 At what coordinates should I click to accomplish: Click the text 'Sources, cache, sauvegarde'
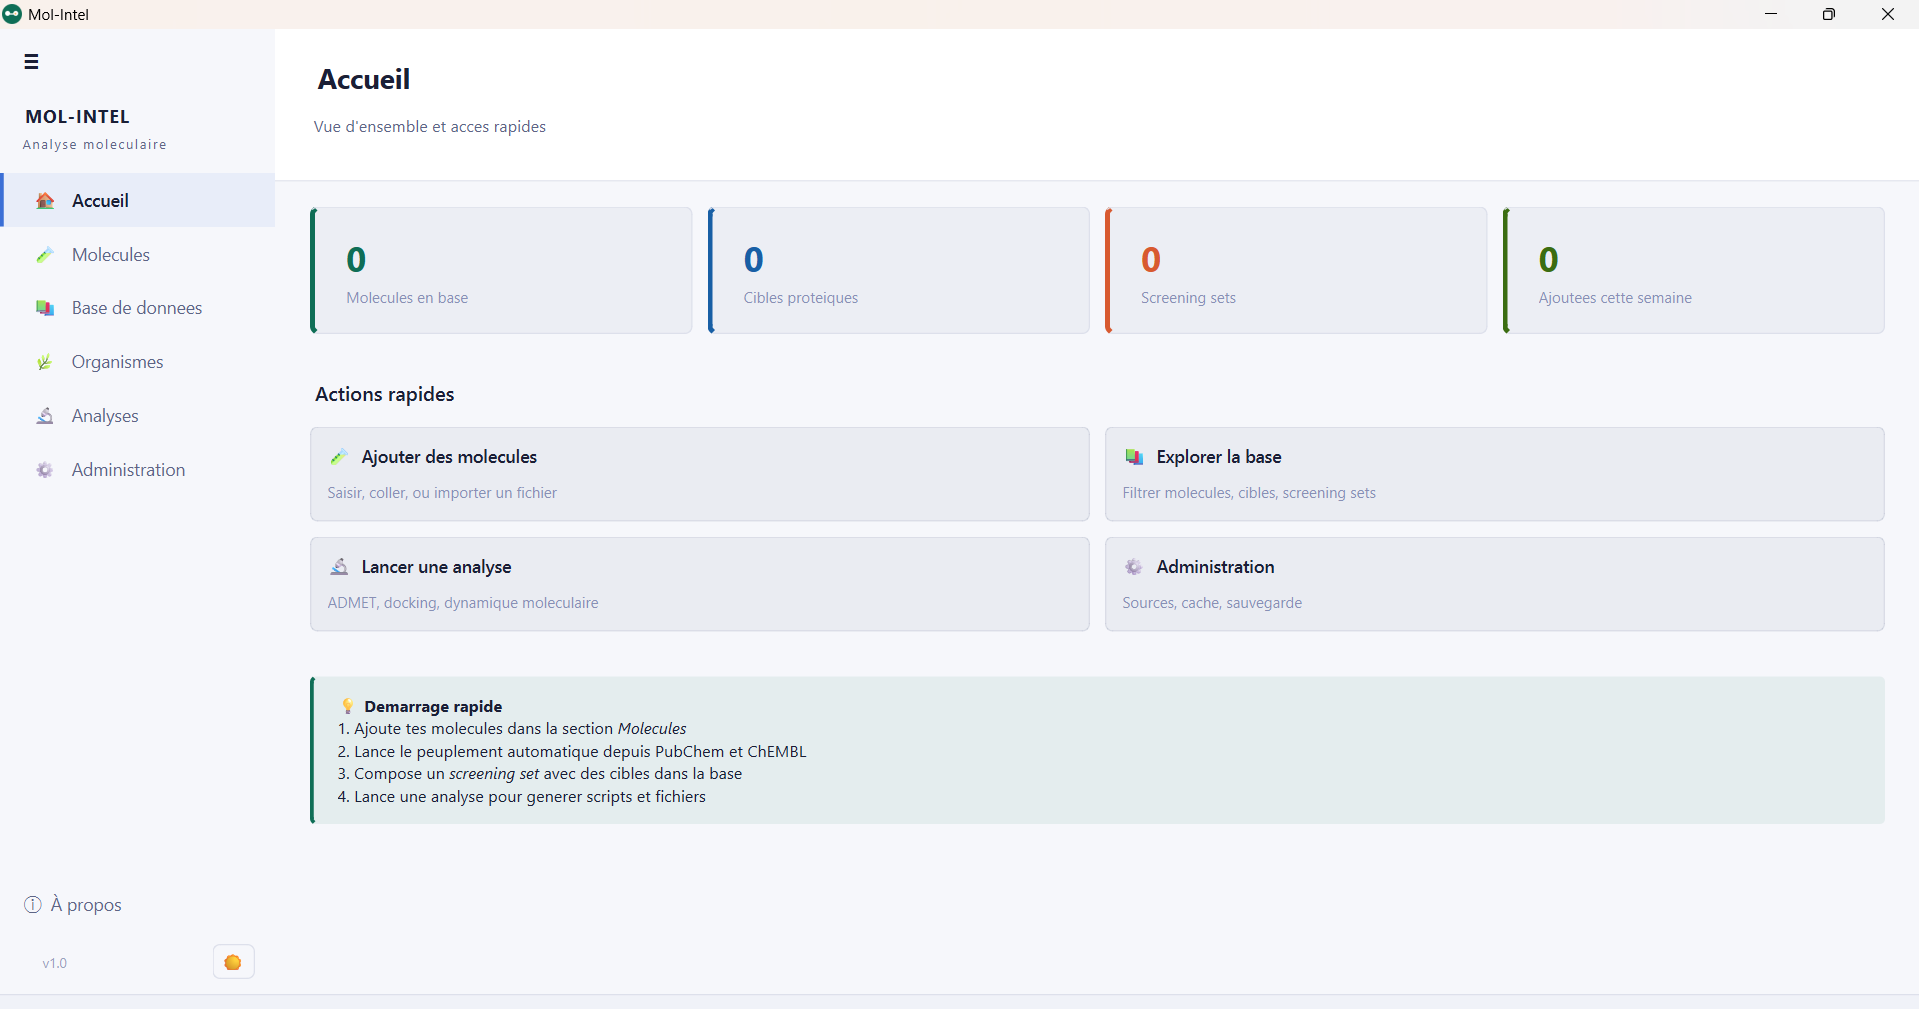1212,603
